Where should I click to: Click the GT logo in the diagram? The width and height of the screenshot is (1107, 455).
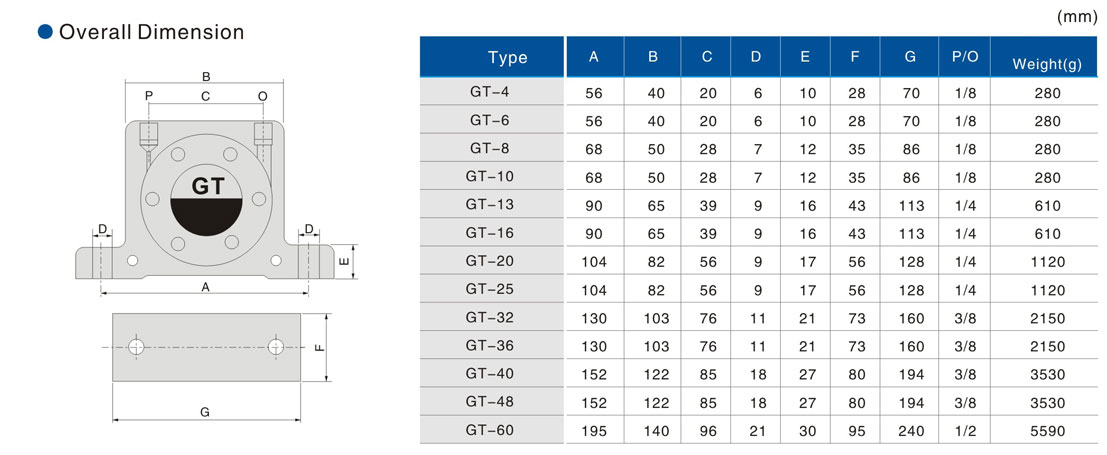[x=207, y=187]
